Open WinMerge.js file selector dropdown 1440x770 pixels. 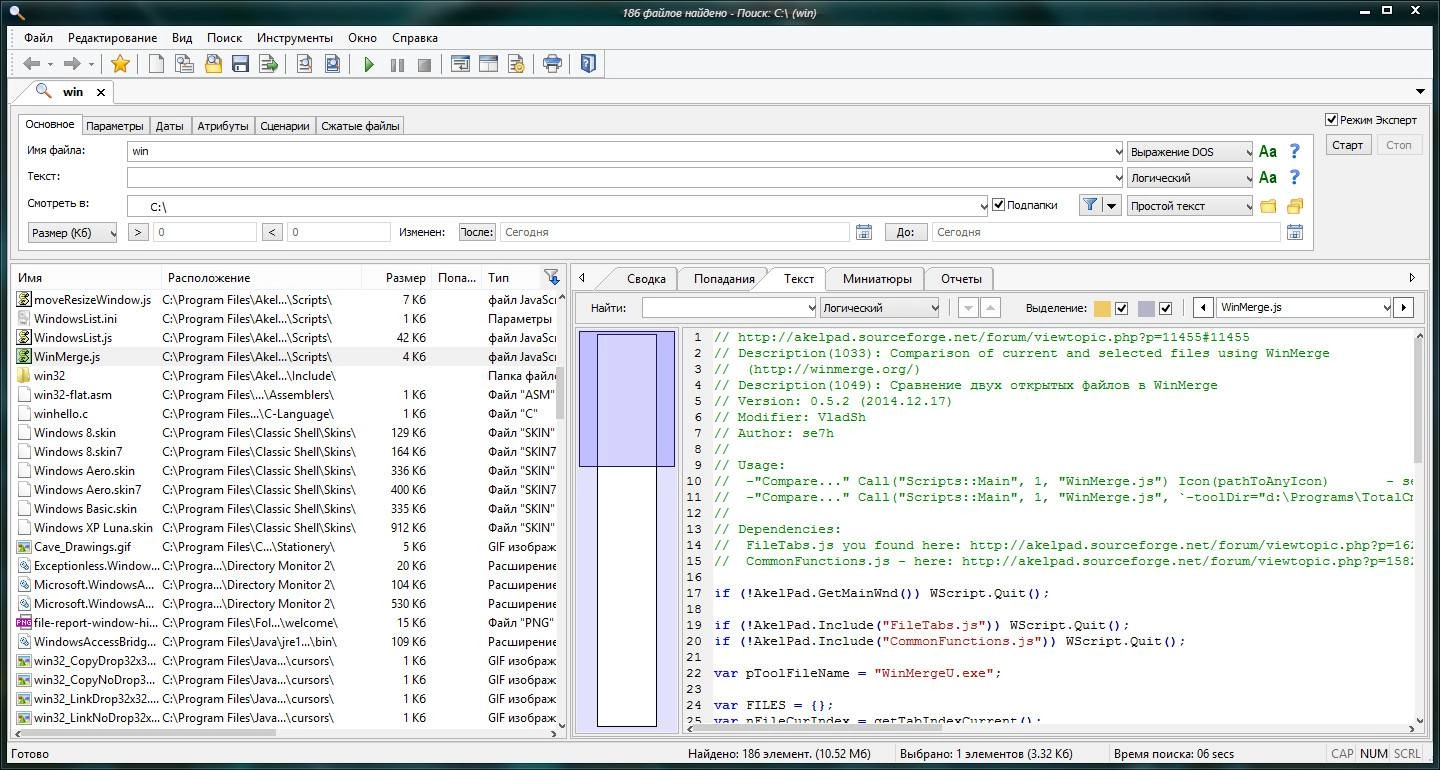1386,308
